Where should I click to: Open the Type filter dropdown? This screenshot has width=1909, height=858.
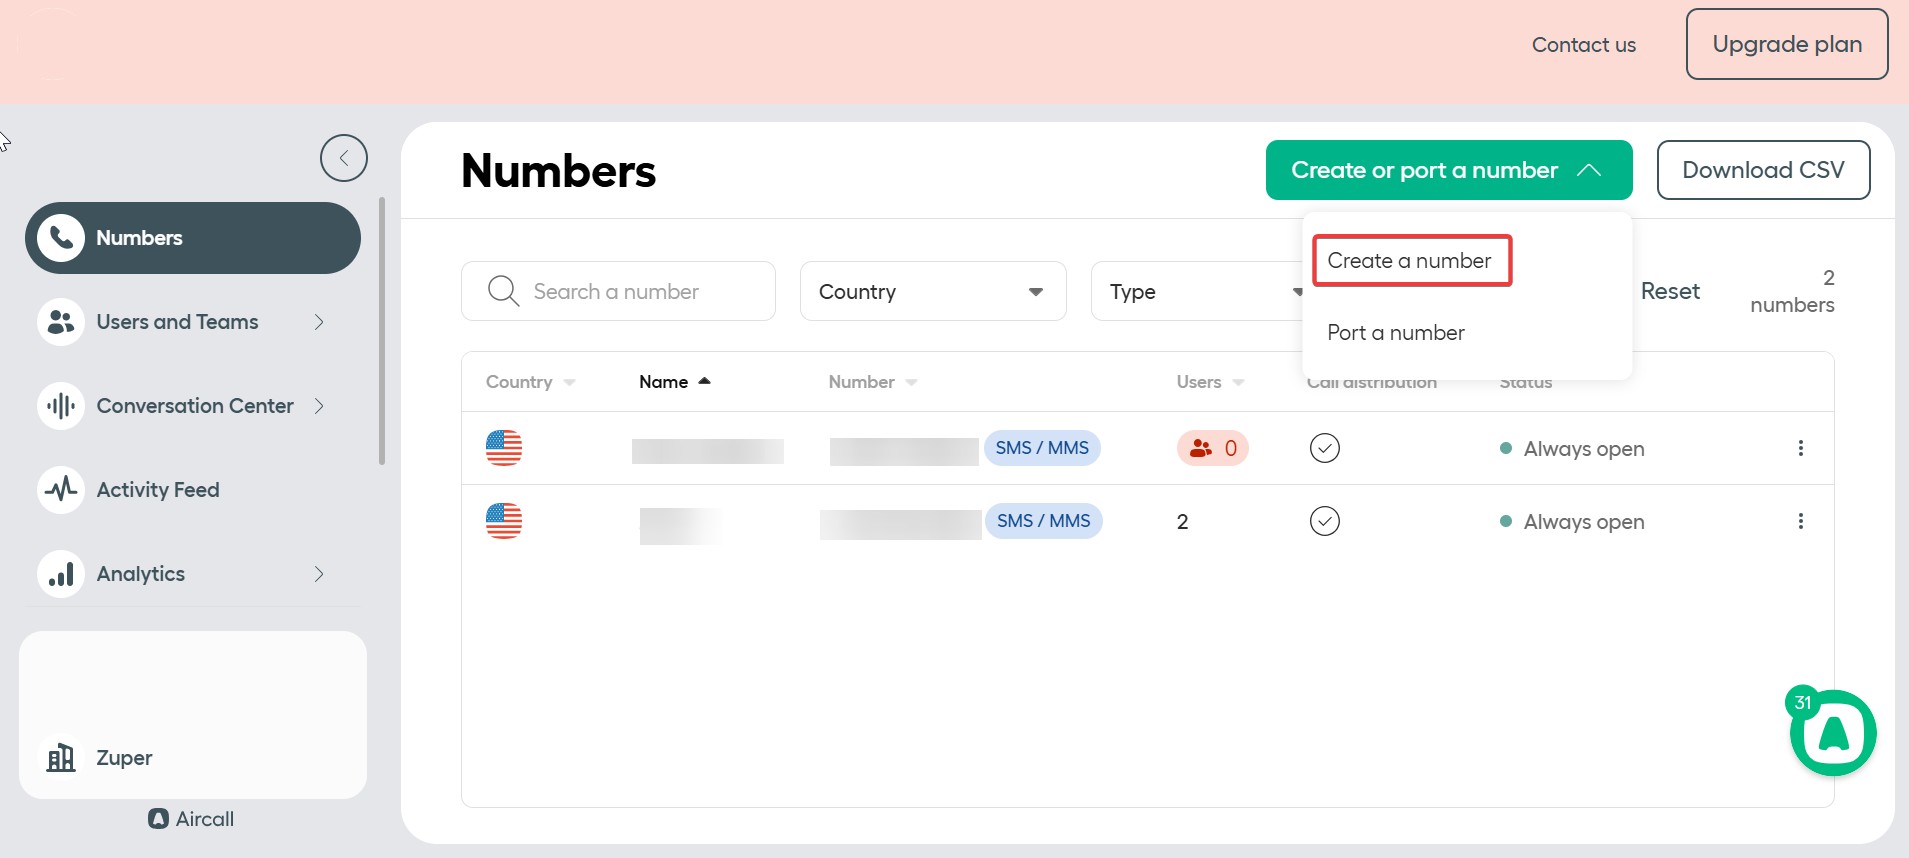(x=1196, y=291)
